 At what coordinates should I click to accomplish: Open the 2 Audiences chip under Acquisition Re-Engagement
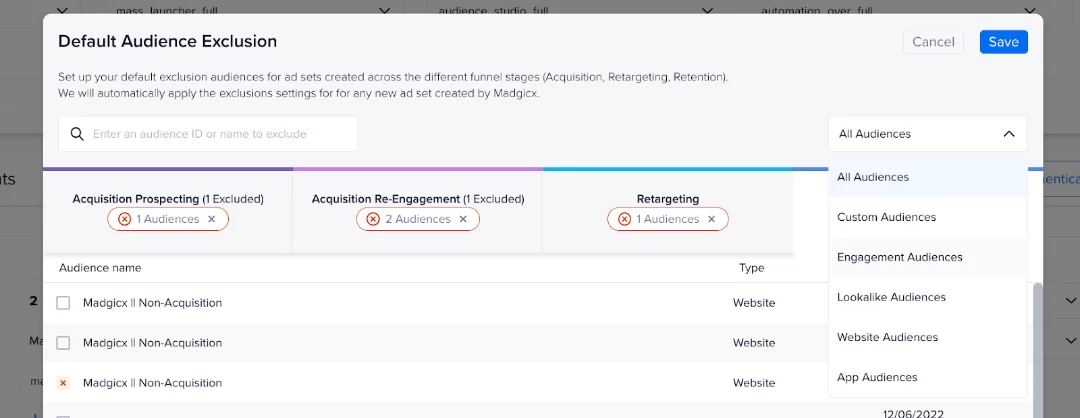(417, 219)
